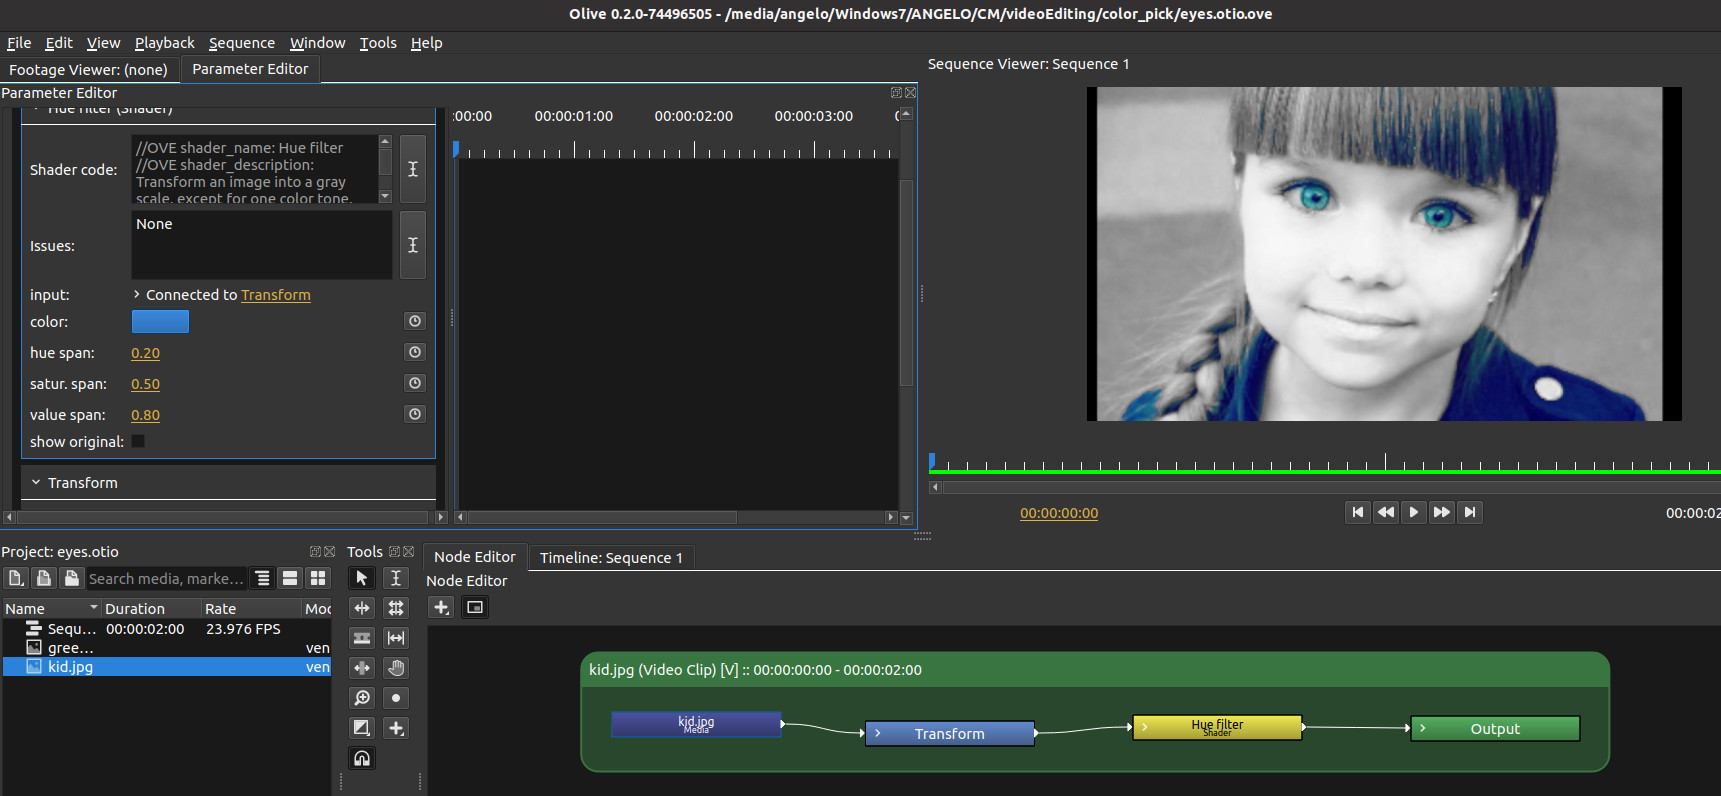Click the Open/Import icon in Project panel
This screenshot has width=1721, height=796.
pyautogui.click(x=44, y=578)
